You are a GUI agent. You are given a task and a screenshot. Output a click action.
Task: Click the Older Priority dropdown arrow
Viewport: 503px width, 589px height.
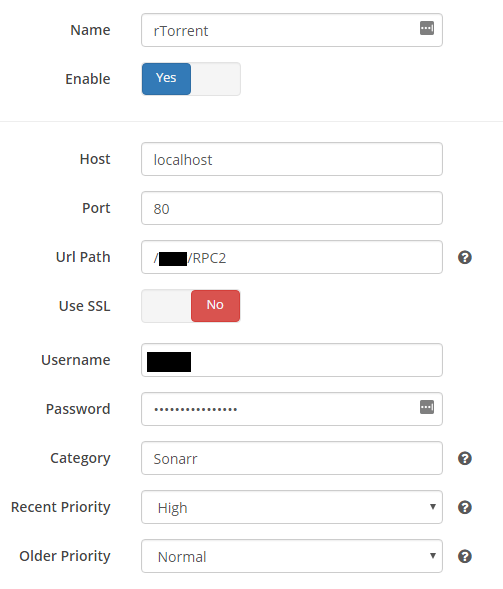click(x=433, y=556)
